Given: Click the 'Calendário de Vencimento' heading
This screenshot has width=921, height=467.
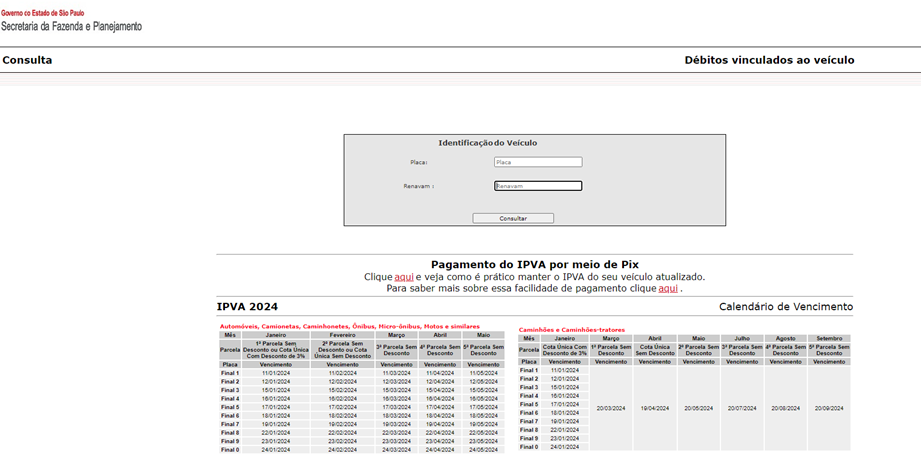Looking at the screenshot, I should (x=785, y=307).
